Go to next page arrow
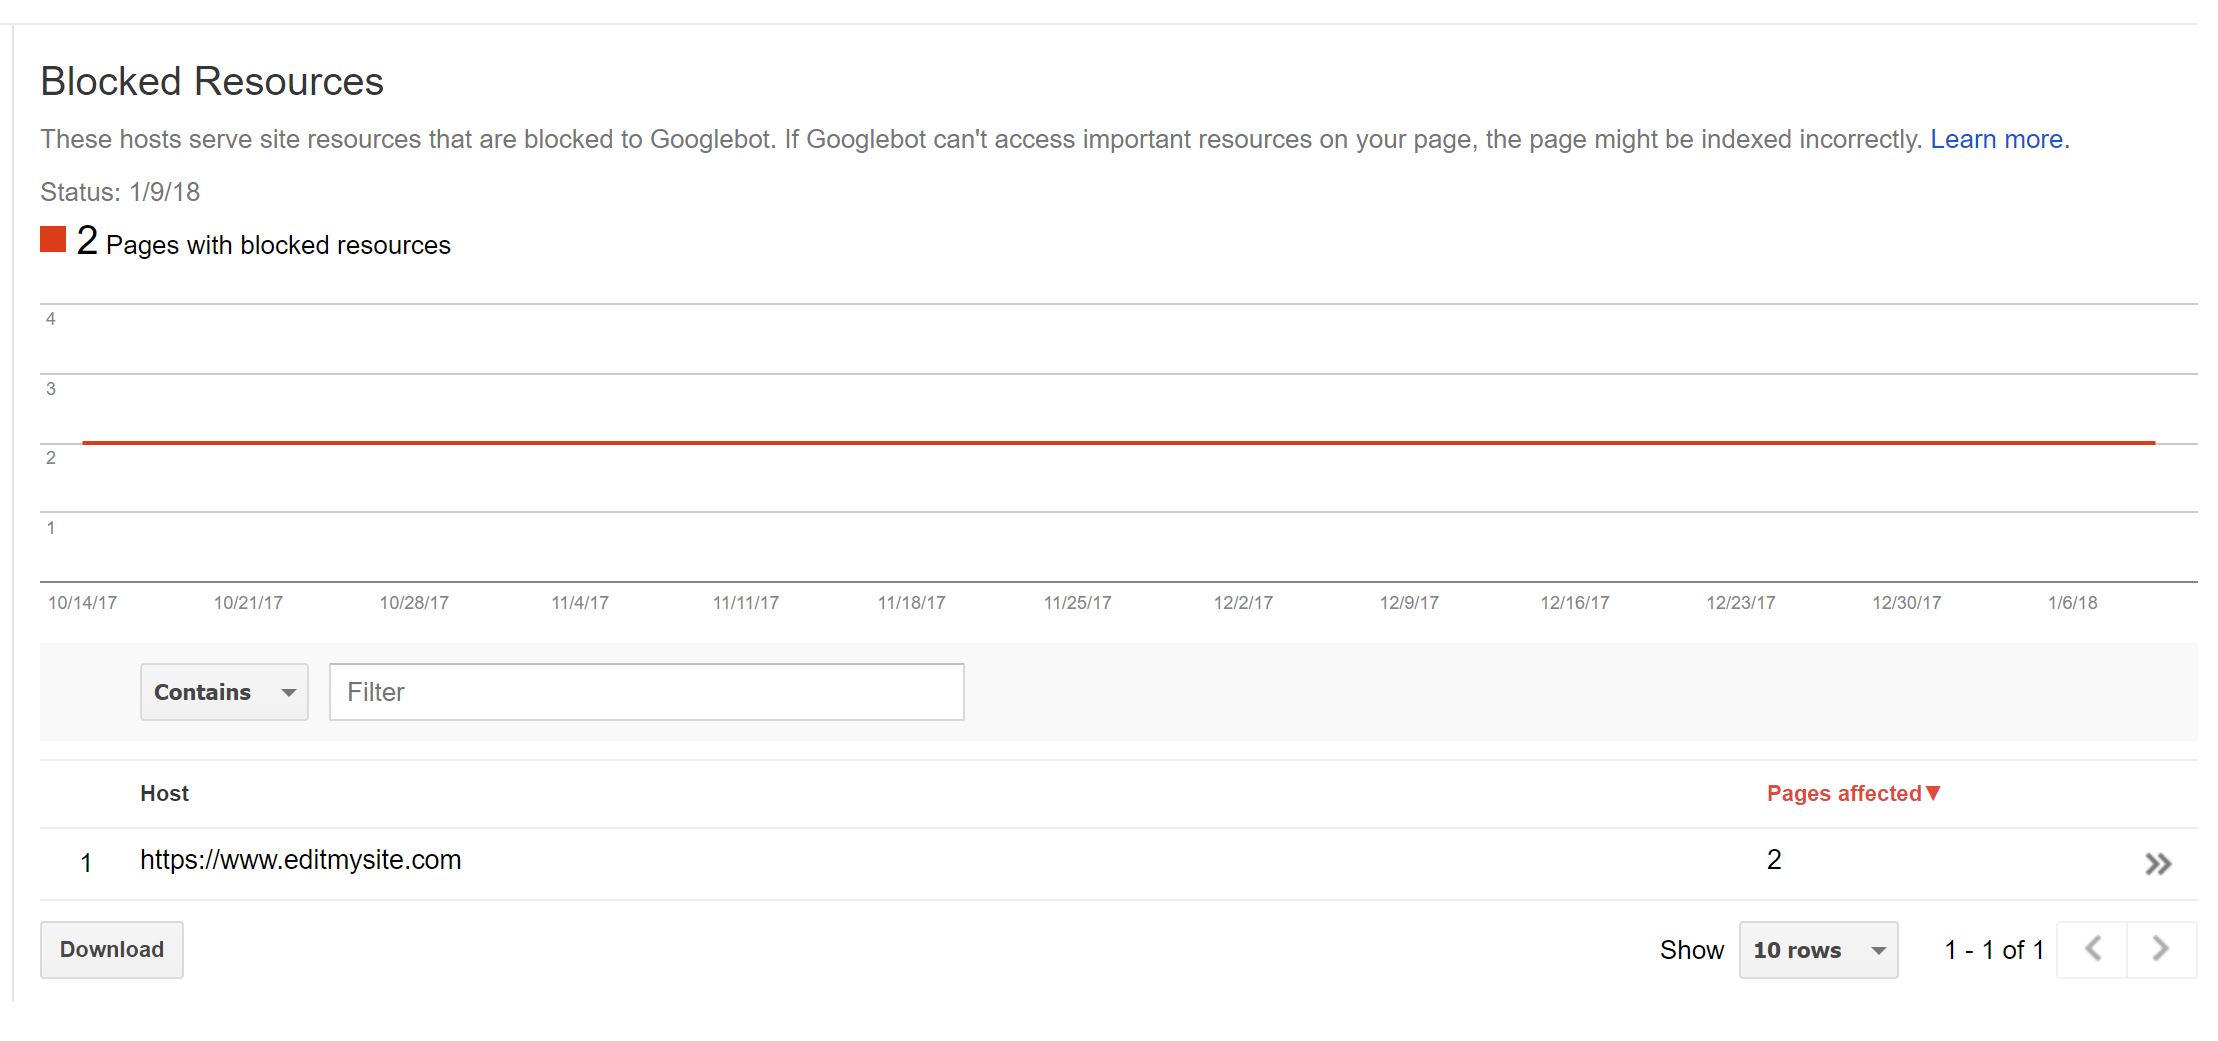 [x=2160, y=949]
